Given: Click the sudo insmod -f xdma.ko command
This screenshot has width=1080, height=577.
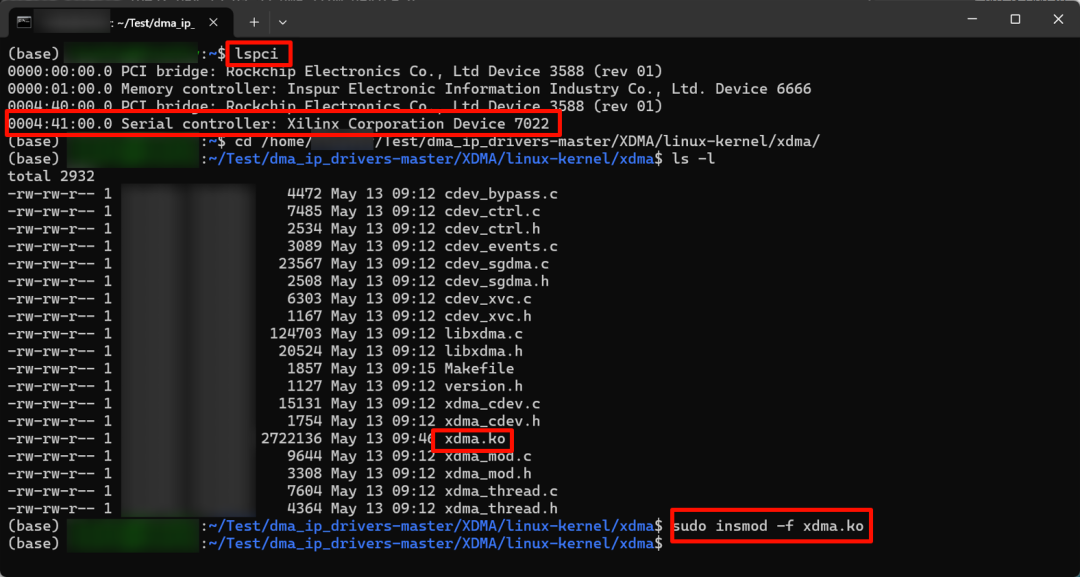Looking at the screenshot, I should 770,525.
